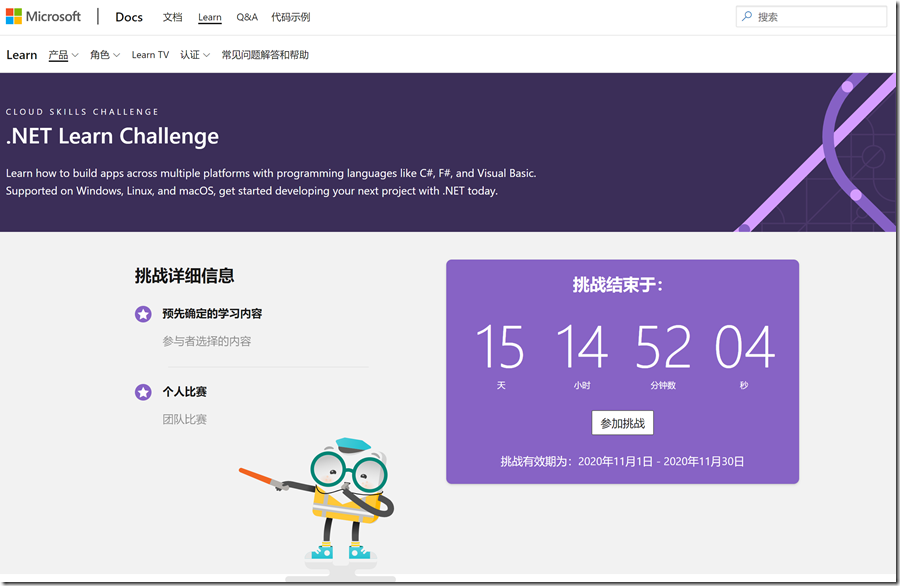The height and width of the screenshot is (586, 900).
Task: Expand the 产品 dropdown
Action: click(x=63, y=55)
